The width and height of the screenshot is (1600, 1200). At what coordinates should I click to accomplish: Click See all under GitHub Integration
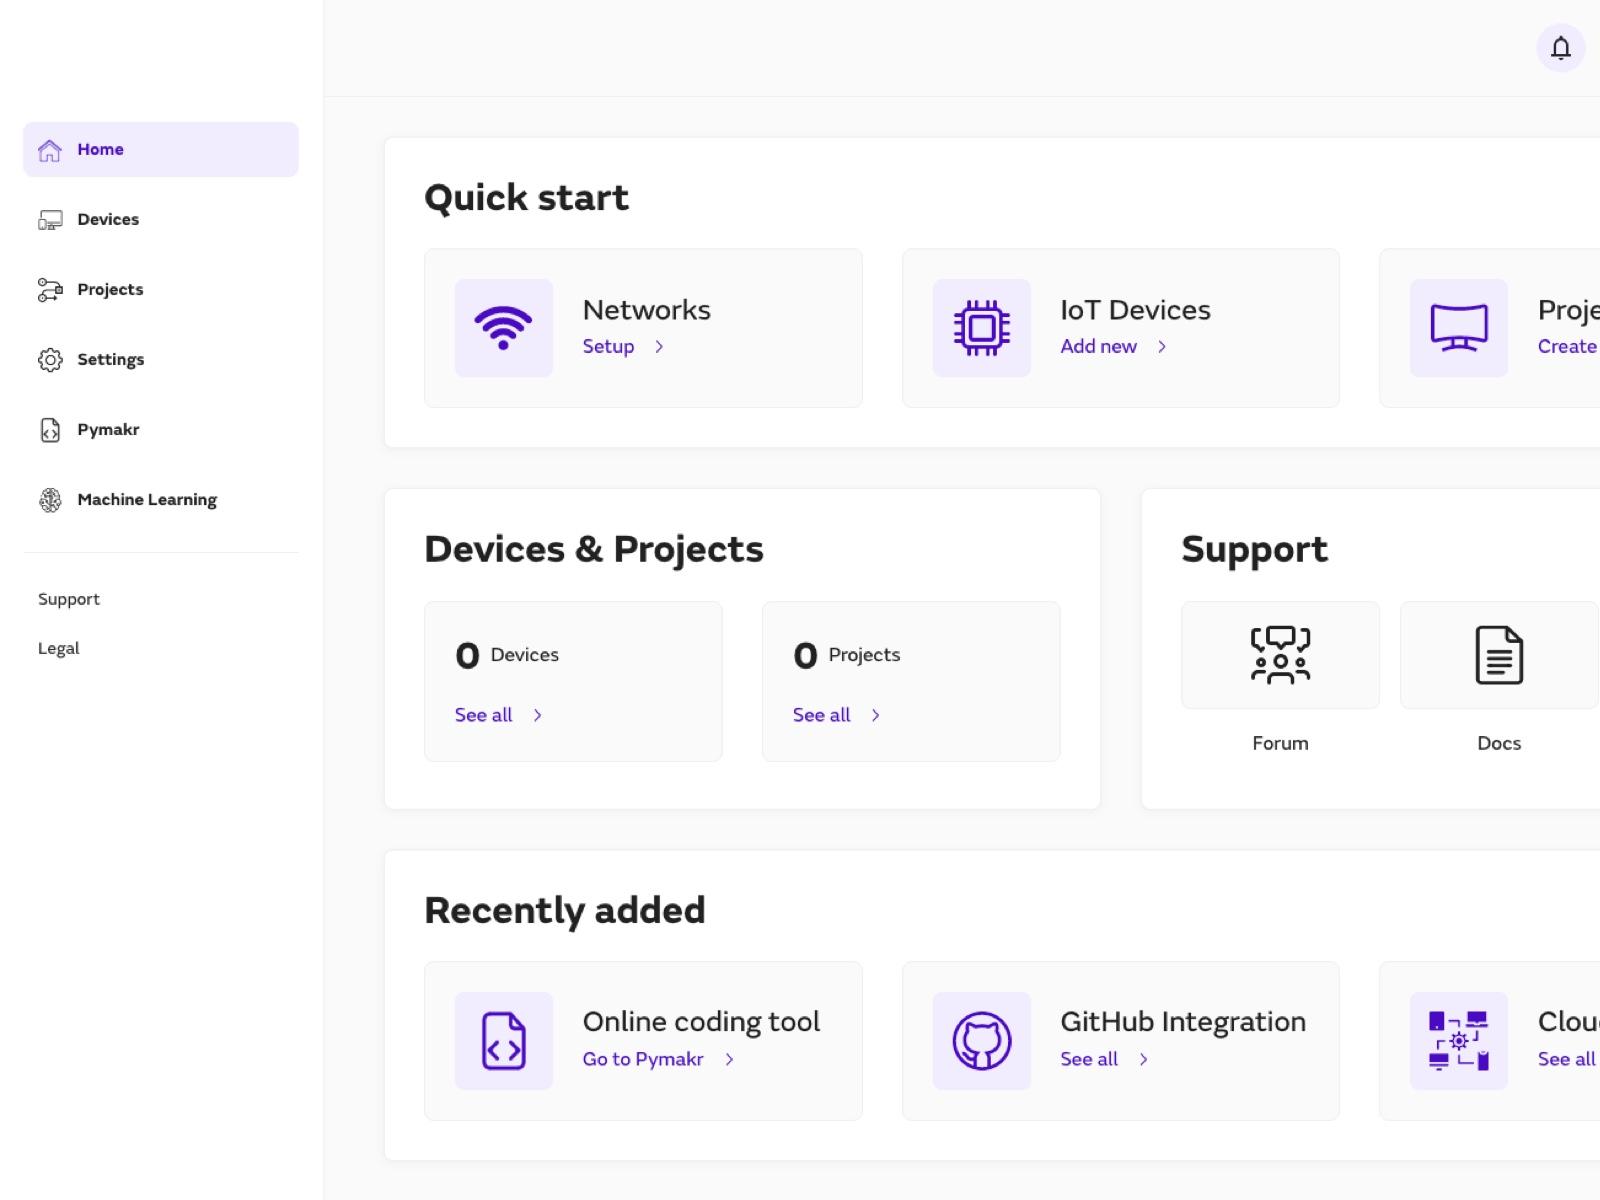pos(1089,1059)
